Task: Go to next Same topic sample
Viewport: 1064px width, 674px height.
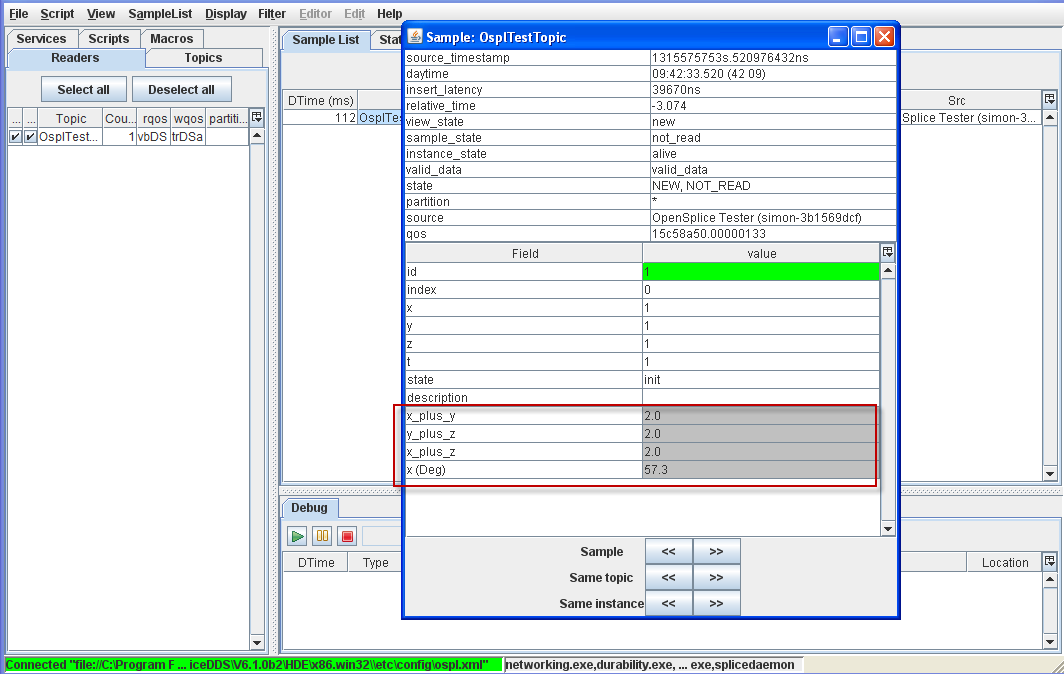Action: coord(717,577)
